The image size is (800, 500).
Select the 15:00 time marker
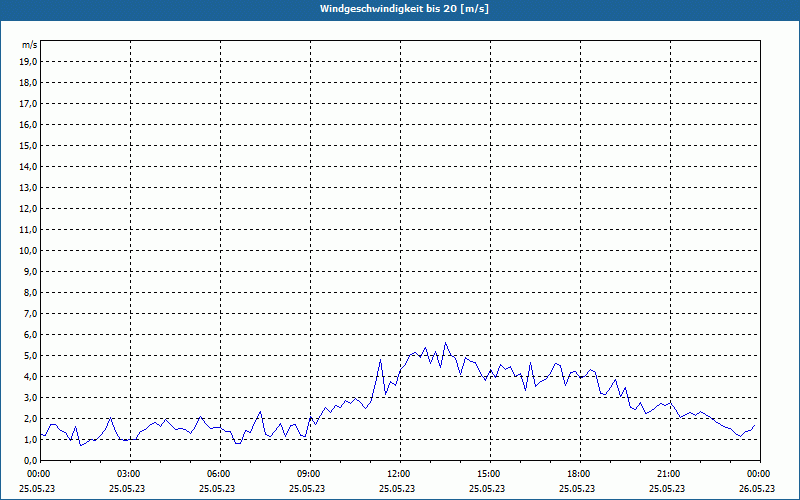tap(488, 474)
